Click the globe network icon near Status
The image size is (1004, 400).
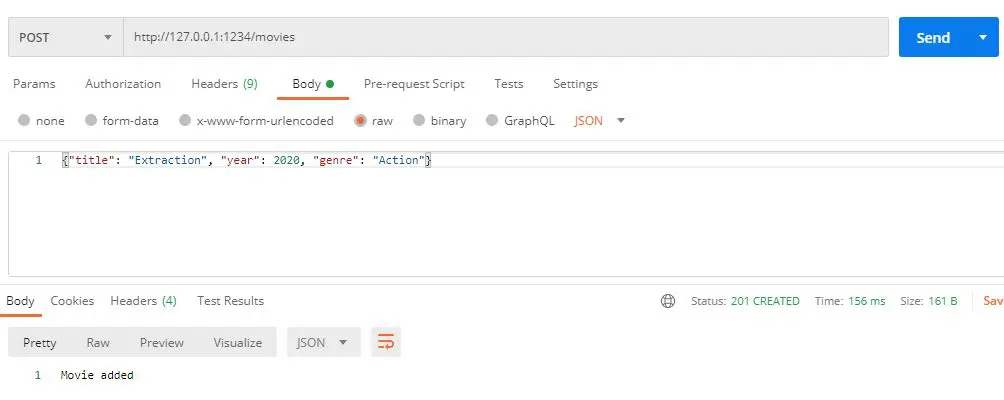(x=668, y=301)
